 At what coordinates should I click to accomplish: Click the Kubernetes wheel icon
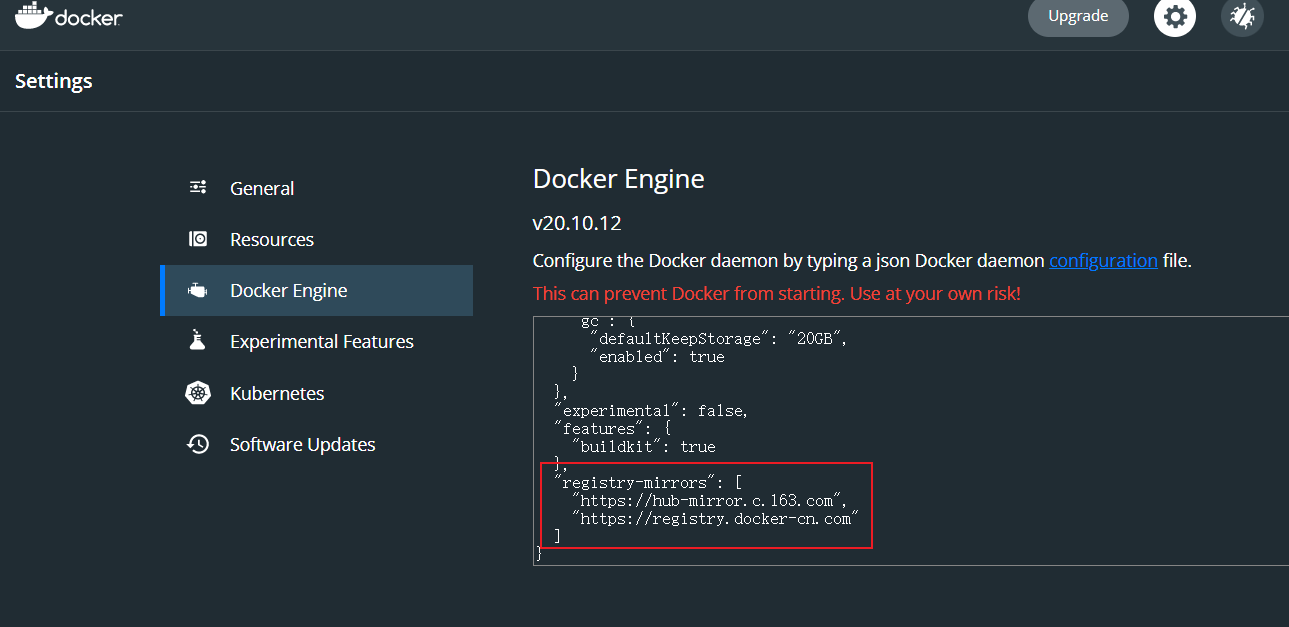[x=198, y=393]
